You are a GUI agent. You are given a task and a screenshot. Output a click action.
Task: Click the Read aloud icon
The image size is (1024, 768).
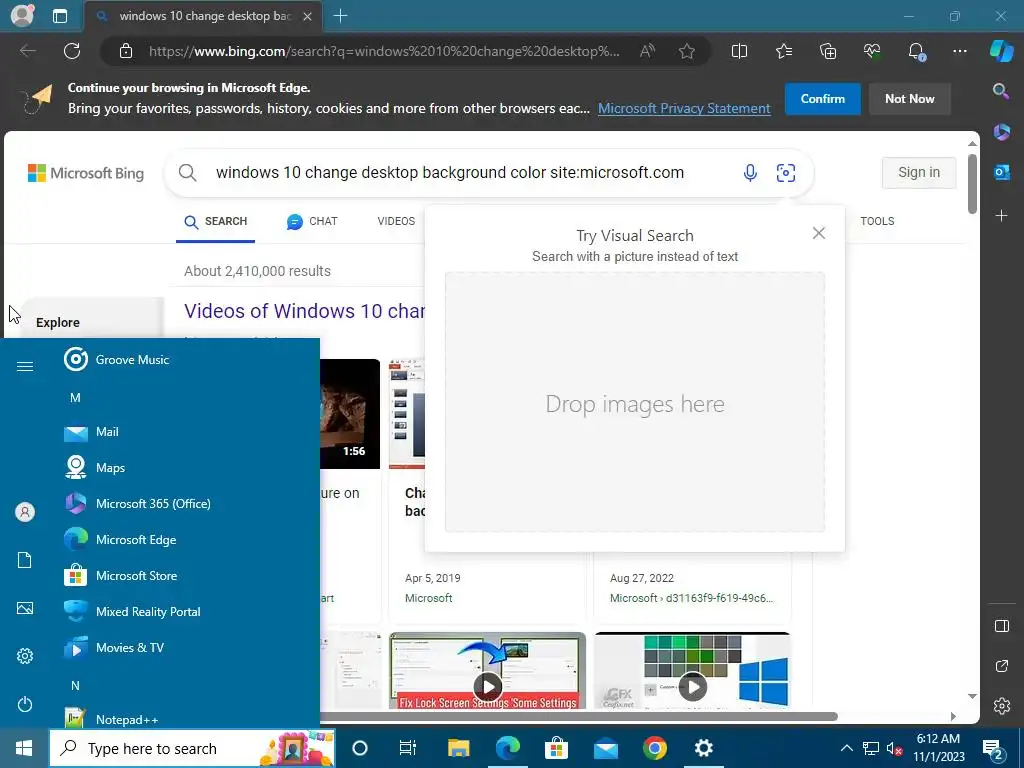[x=647, y=51]
